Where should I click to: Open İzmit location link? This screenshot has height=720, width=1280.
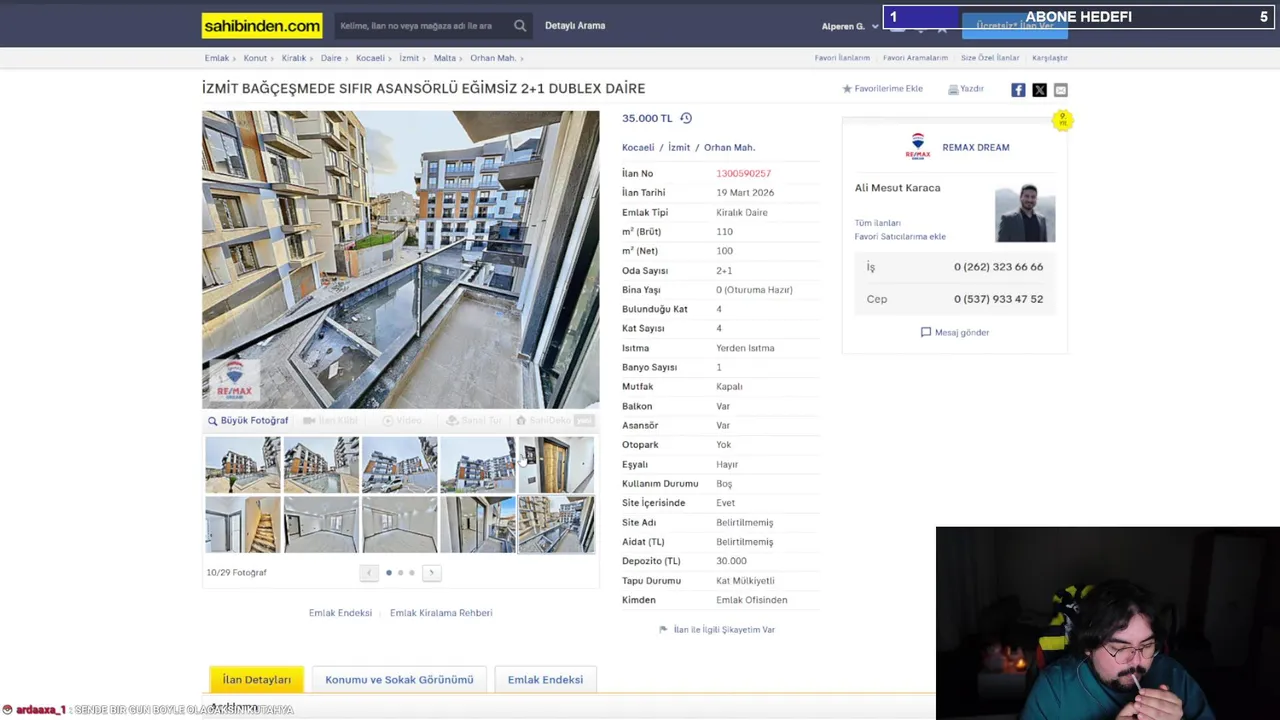679,147
